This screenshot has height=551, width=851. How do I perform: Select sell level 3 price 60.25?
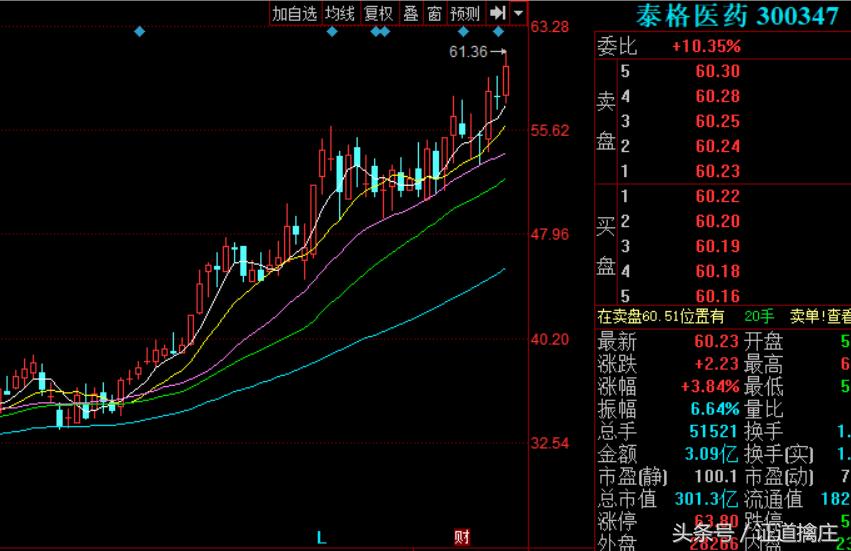(x=717, y=121)
